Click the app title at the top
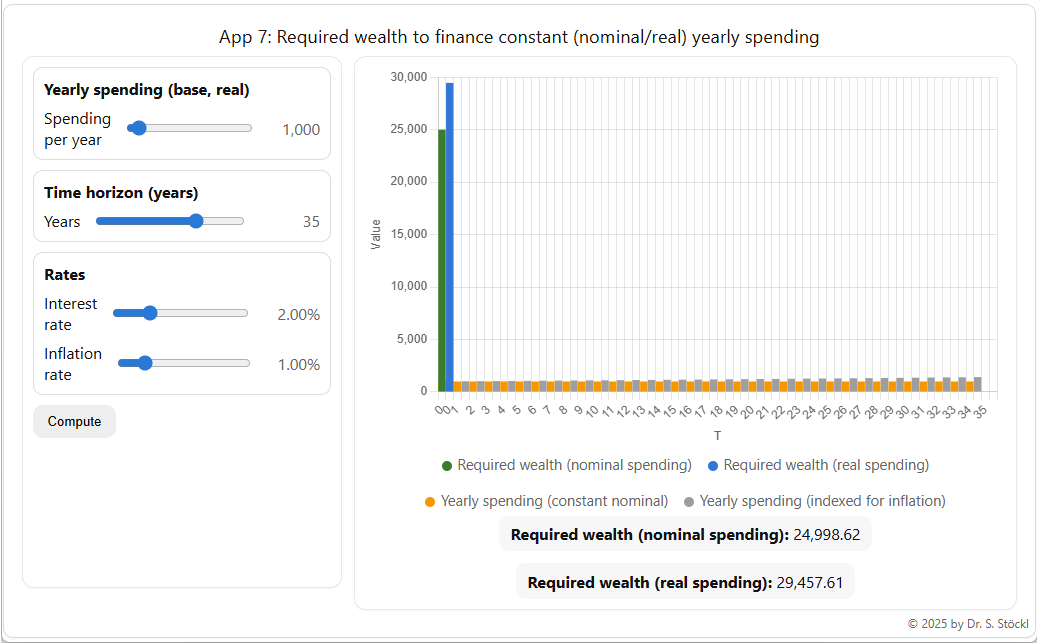 coord(518,36)
